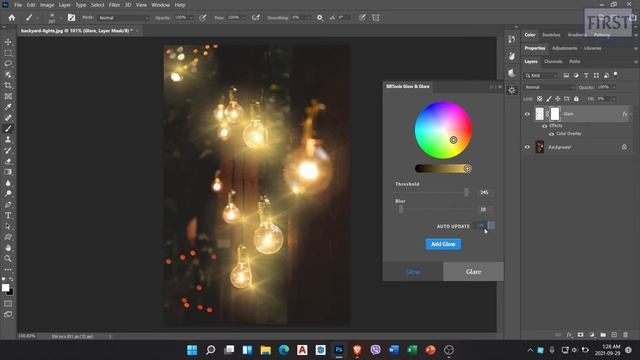This screenshot has height=360, width=640.
Task: Select the Clone Stamp tool
Action: click(x=8, y=140)
